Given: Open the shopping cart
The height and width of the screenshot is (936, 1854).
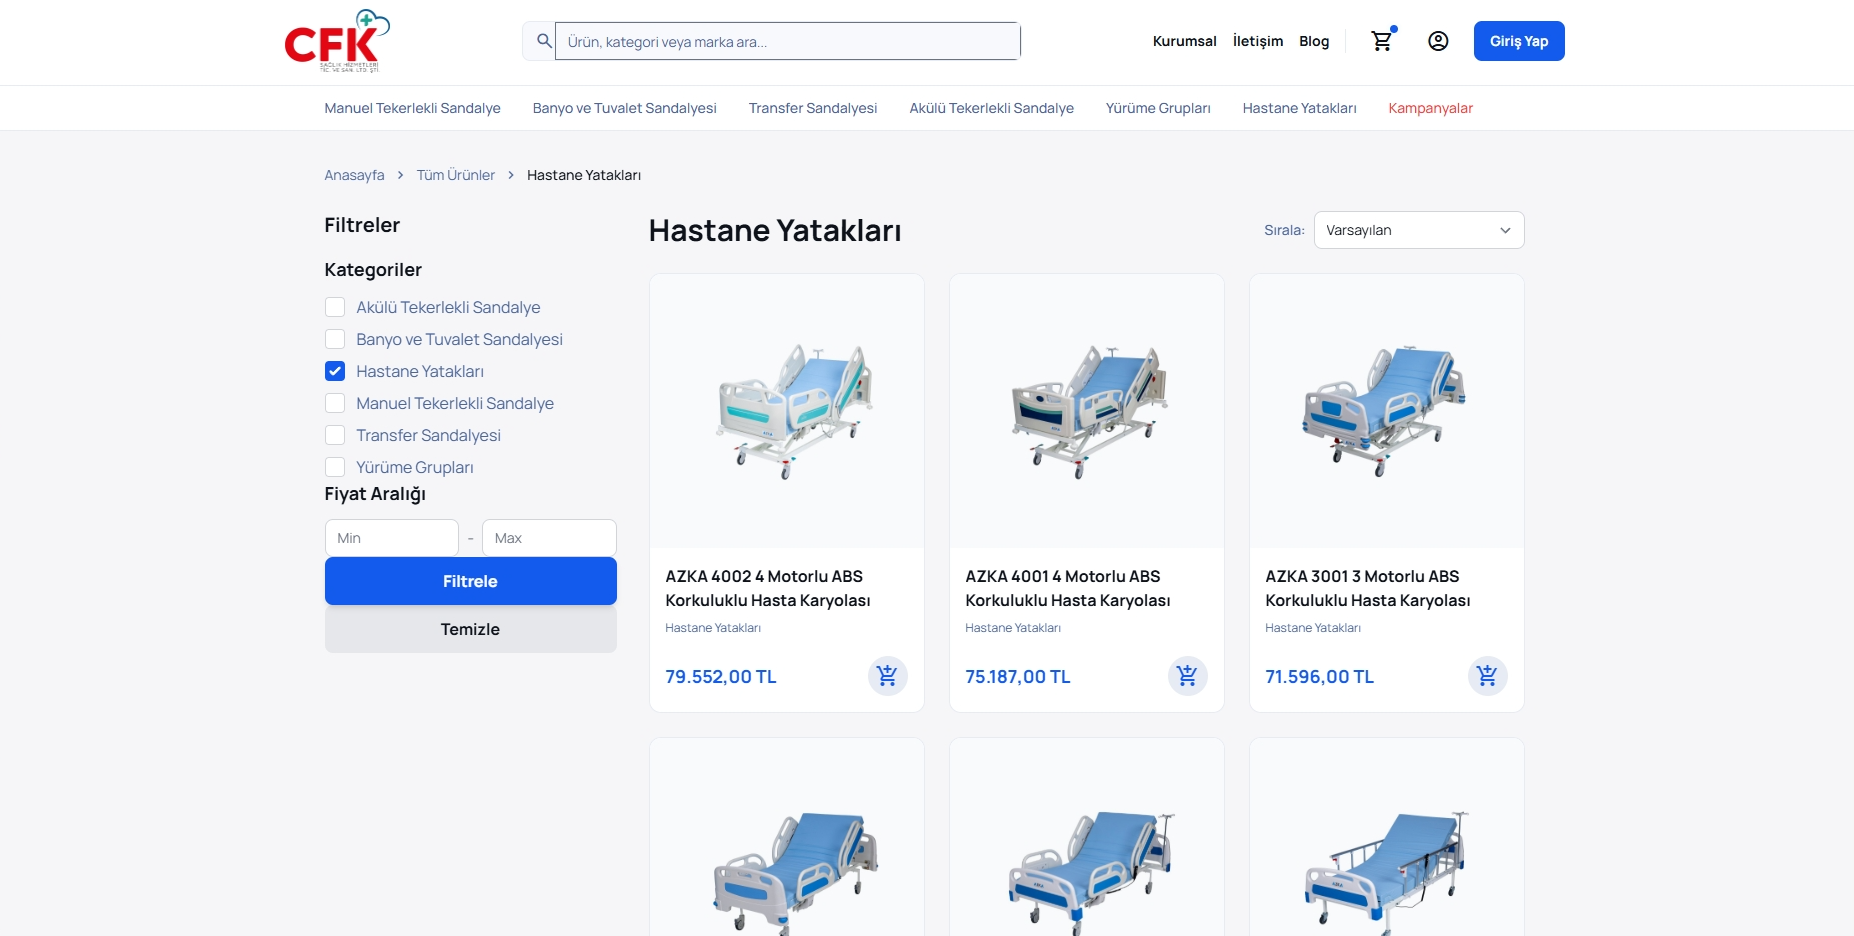Looking at the screenshot, I should click(x=1382, y=41).
